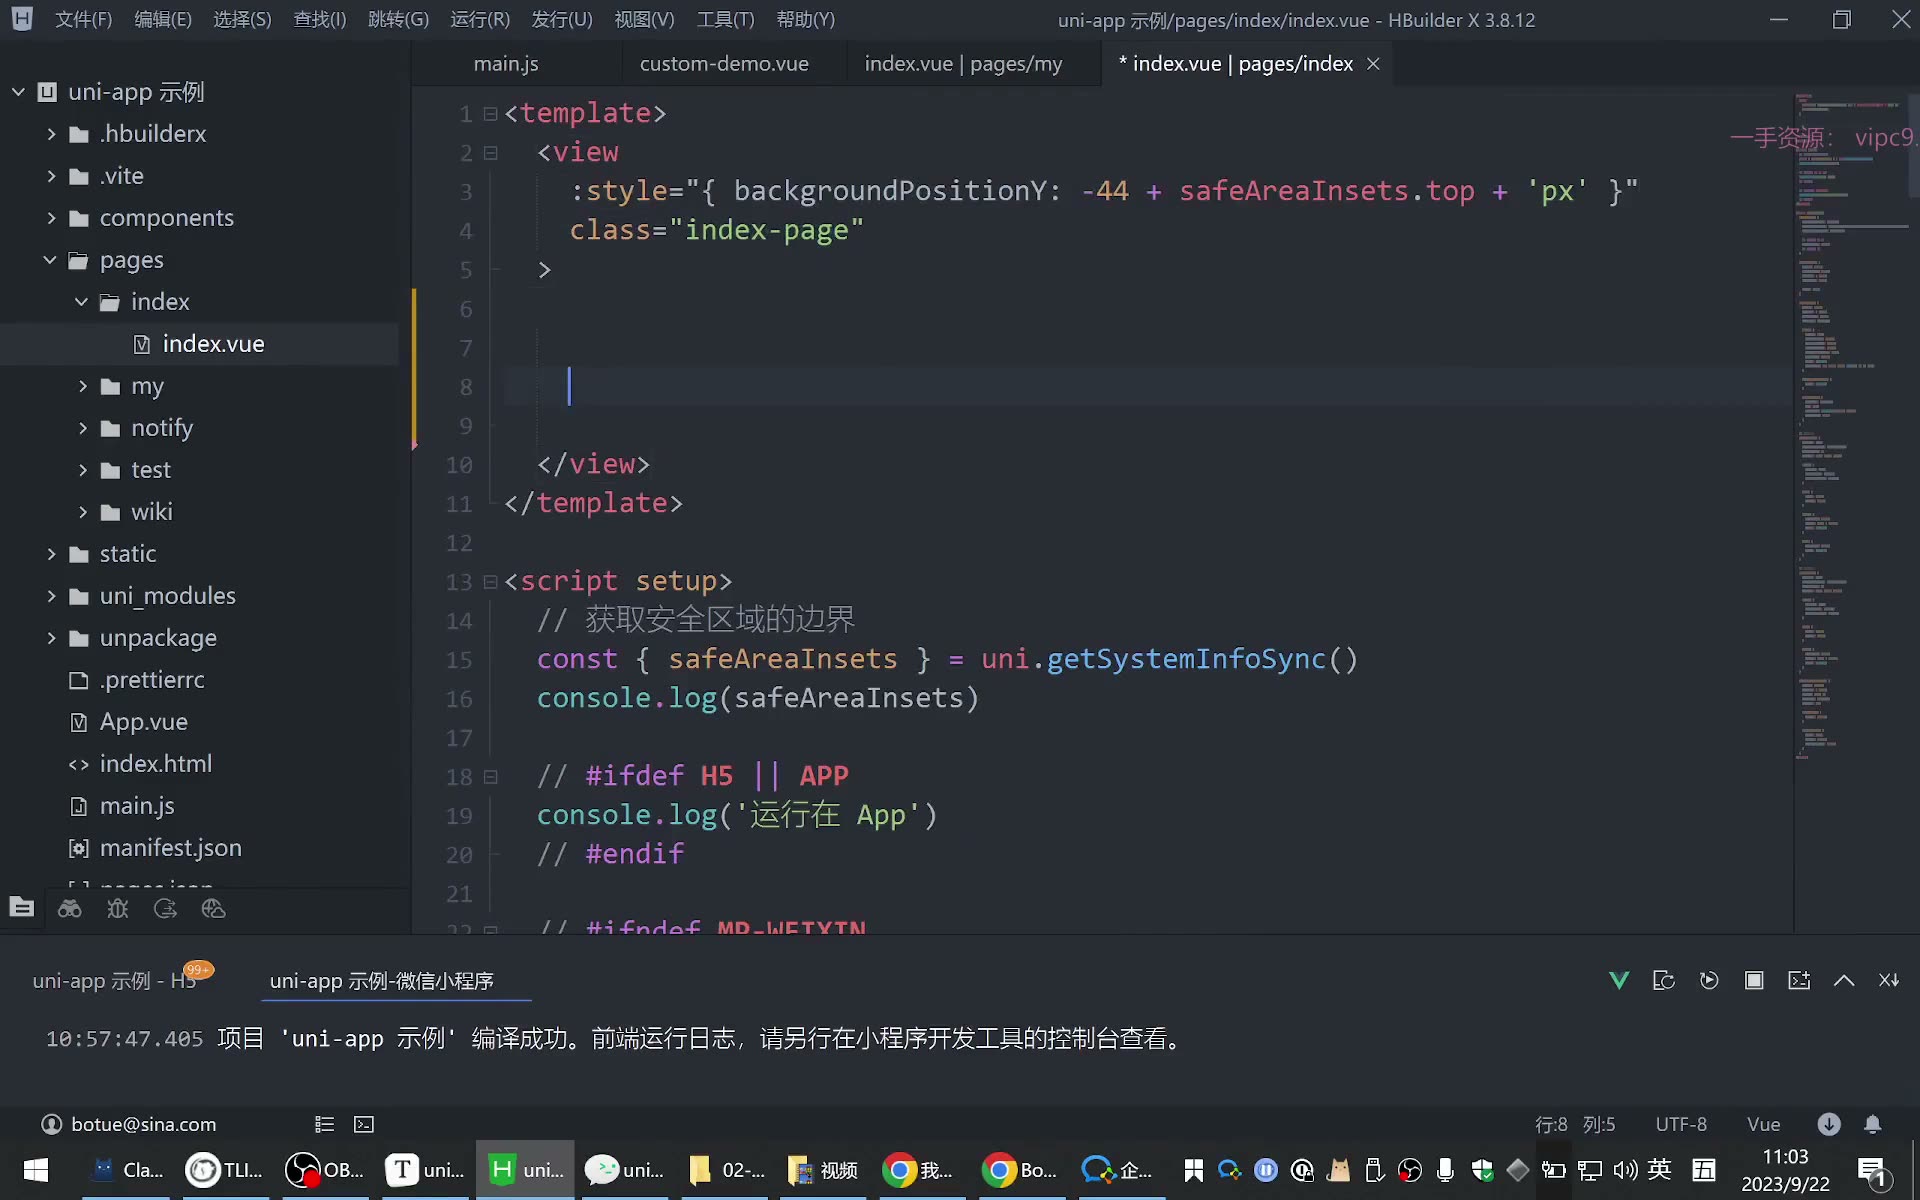The height and width of the screenshot is (1200, 1920).
Task: Open new terminal console with plus icon
Action: pyautogui.click(x=1799, y=980)
